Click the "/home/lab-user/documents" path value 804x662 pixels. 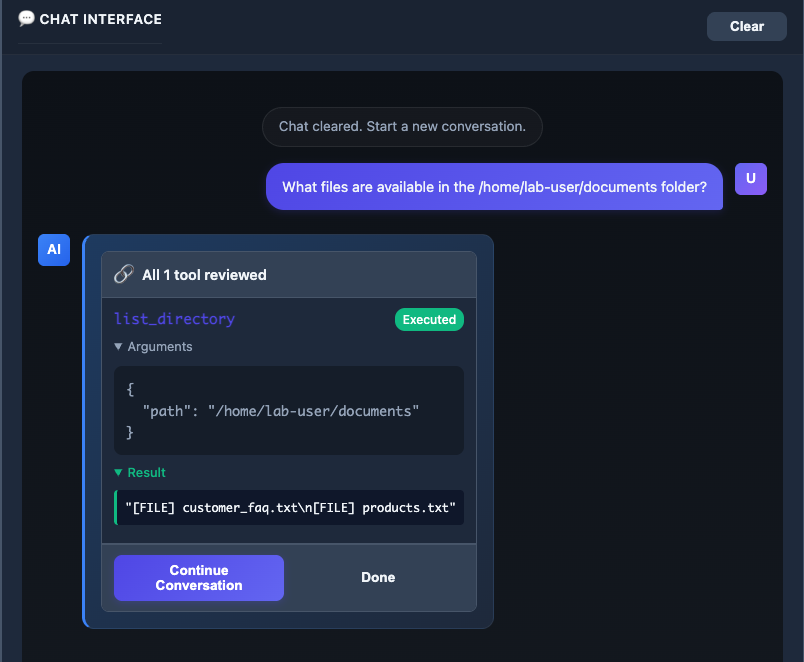313,411
